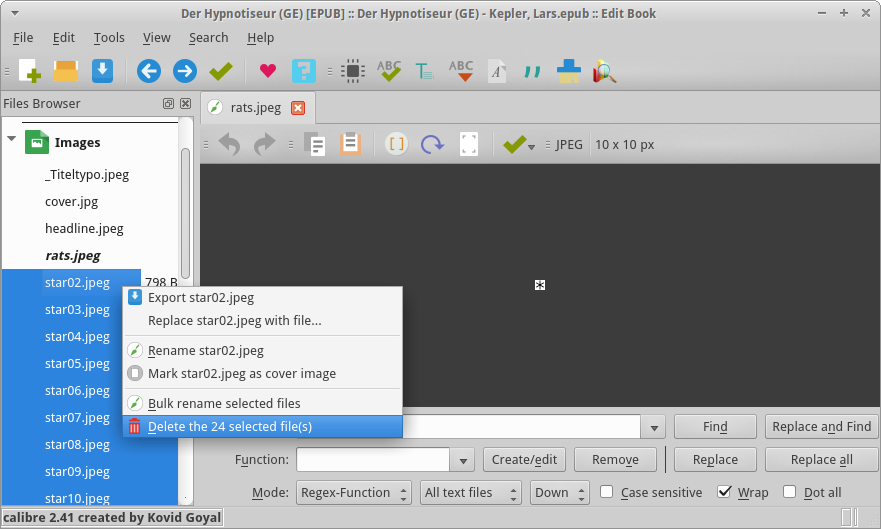The height and width of the screenshot is (529, 881).
Task: Choose Replace star02.jpeg with file
Action: tap(262, 321)
